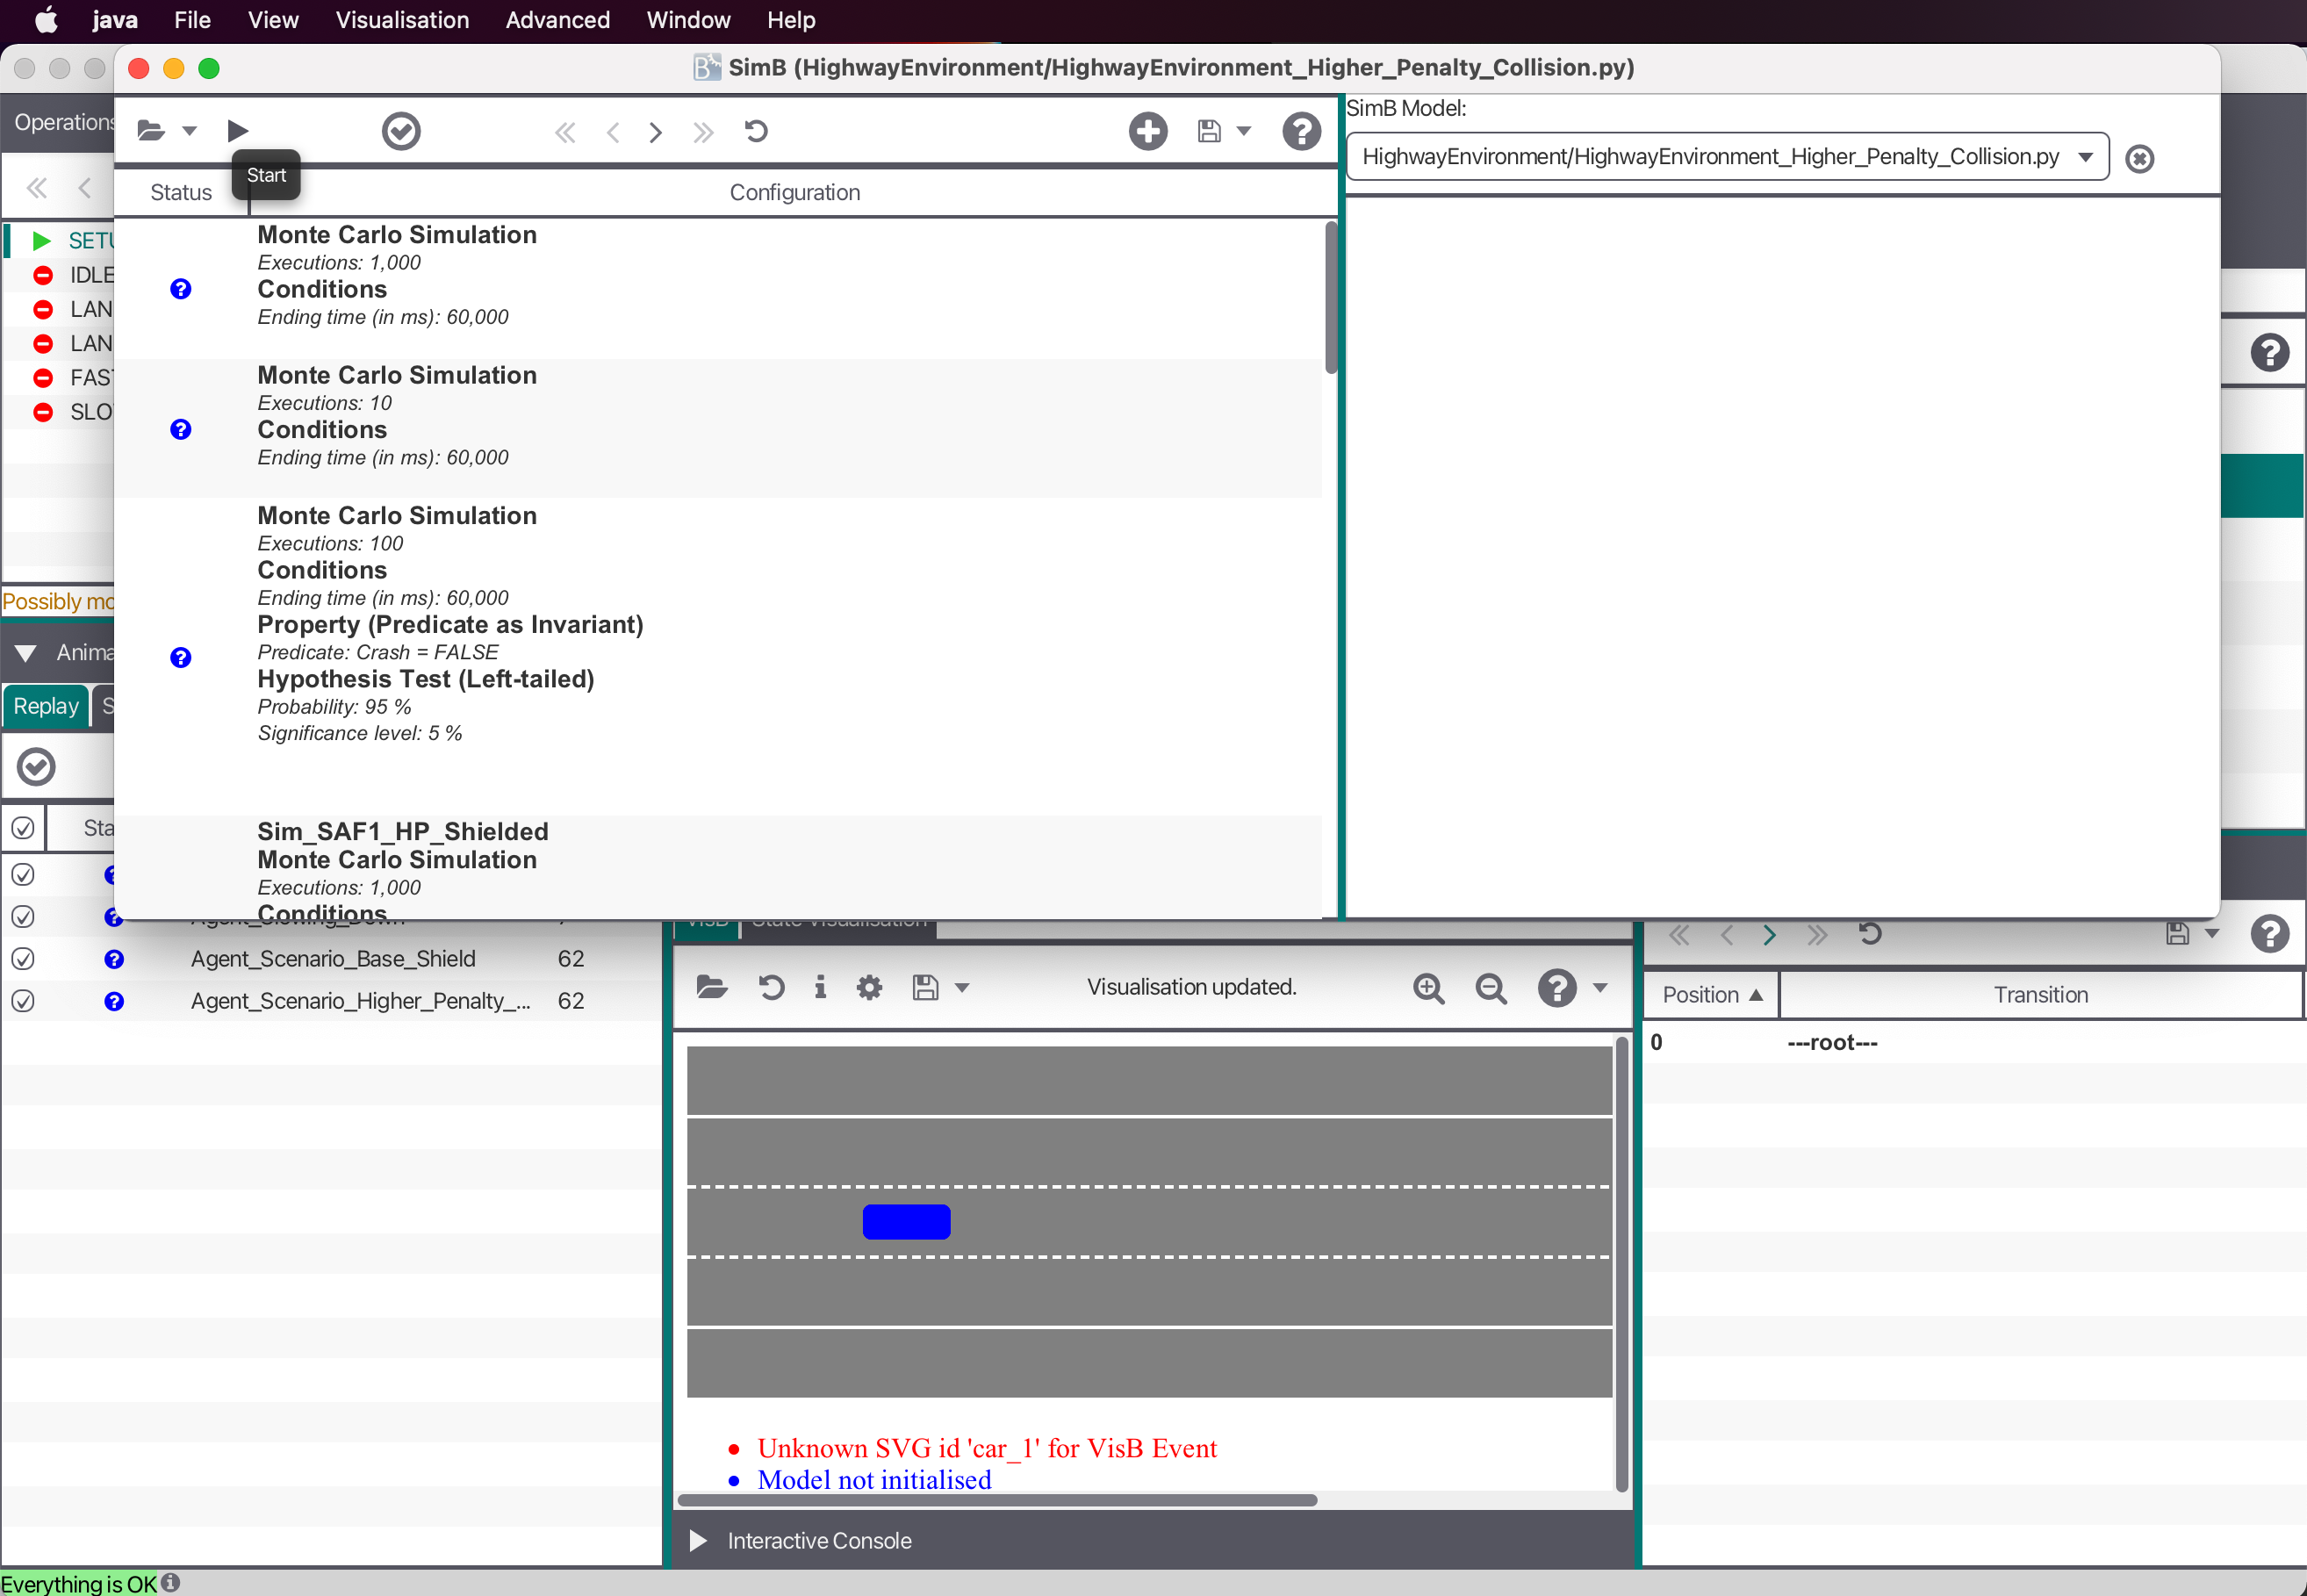Open the Window menu
The width and height of the screenshot is (2307, 1596).
click(688, 20)
